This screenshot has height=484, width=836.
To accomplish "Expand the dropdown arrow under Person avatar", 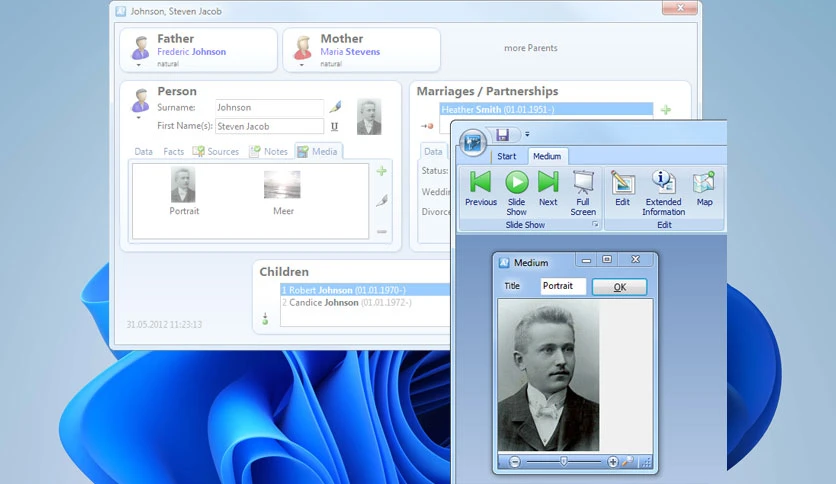I will click(x=139, y=117).
